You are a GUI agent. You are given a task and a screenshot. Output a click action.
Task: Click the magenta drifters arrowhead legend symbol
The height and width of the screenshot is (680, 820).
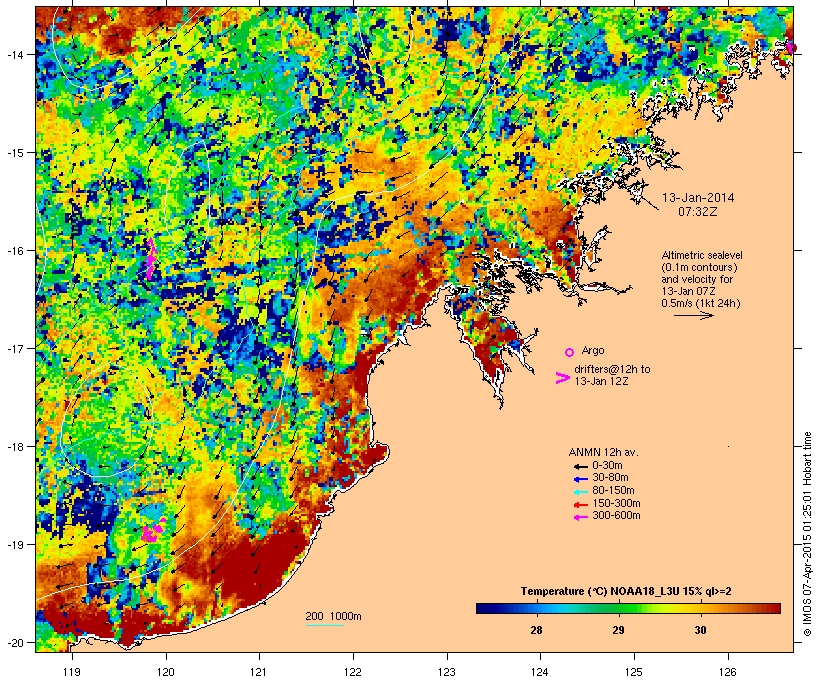pos(562,378)
